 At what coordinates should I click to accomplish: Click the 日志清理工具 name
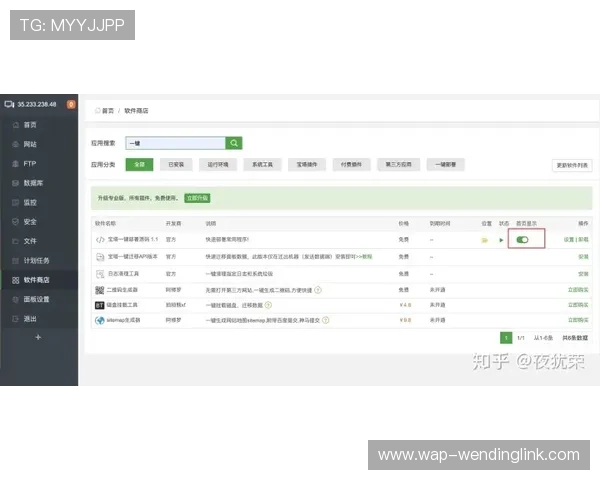[x=123, y=274]
